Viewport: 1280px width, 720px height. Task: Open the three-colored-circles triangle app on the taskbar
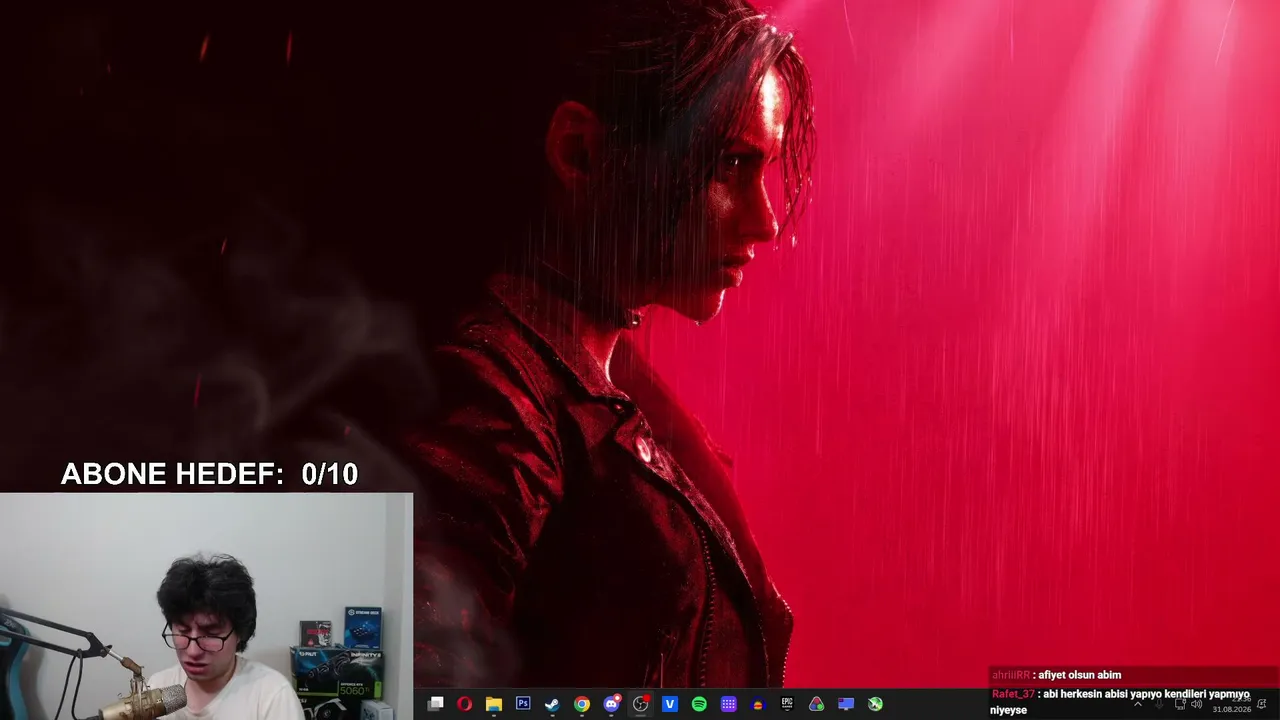(817, 704)
